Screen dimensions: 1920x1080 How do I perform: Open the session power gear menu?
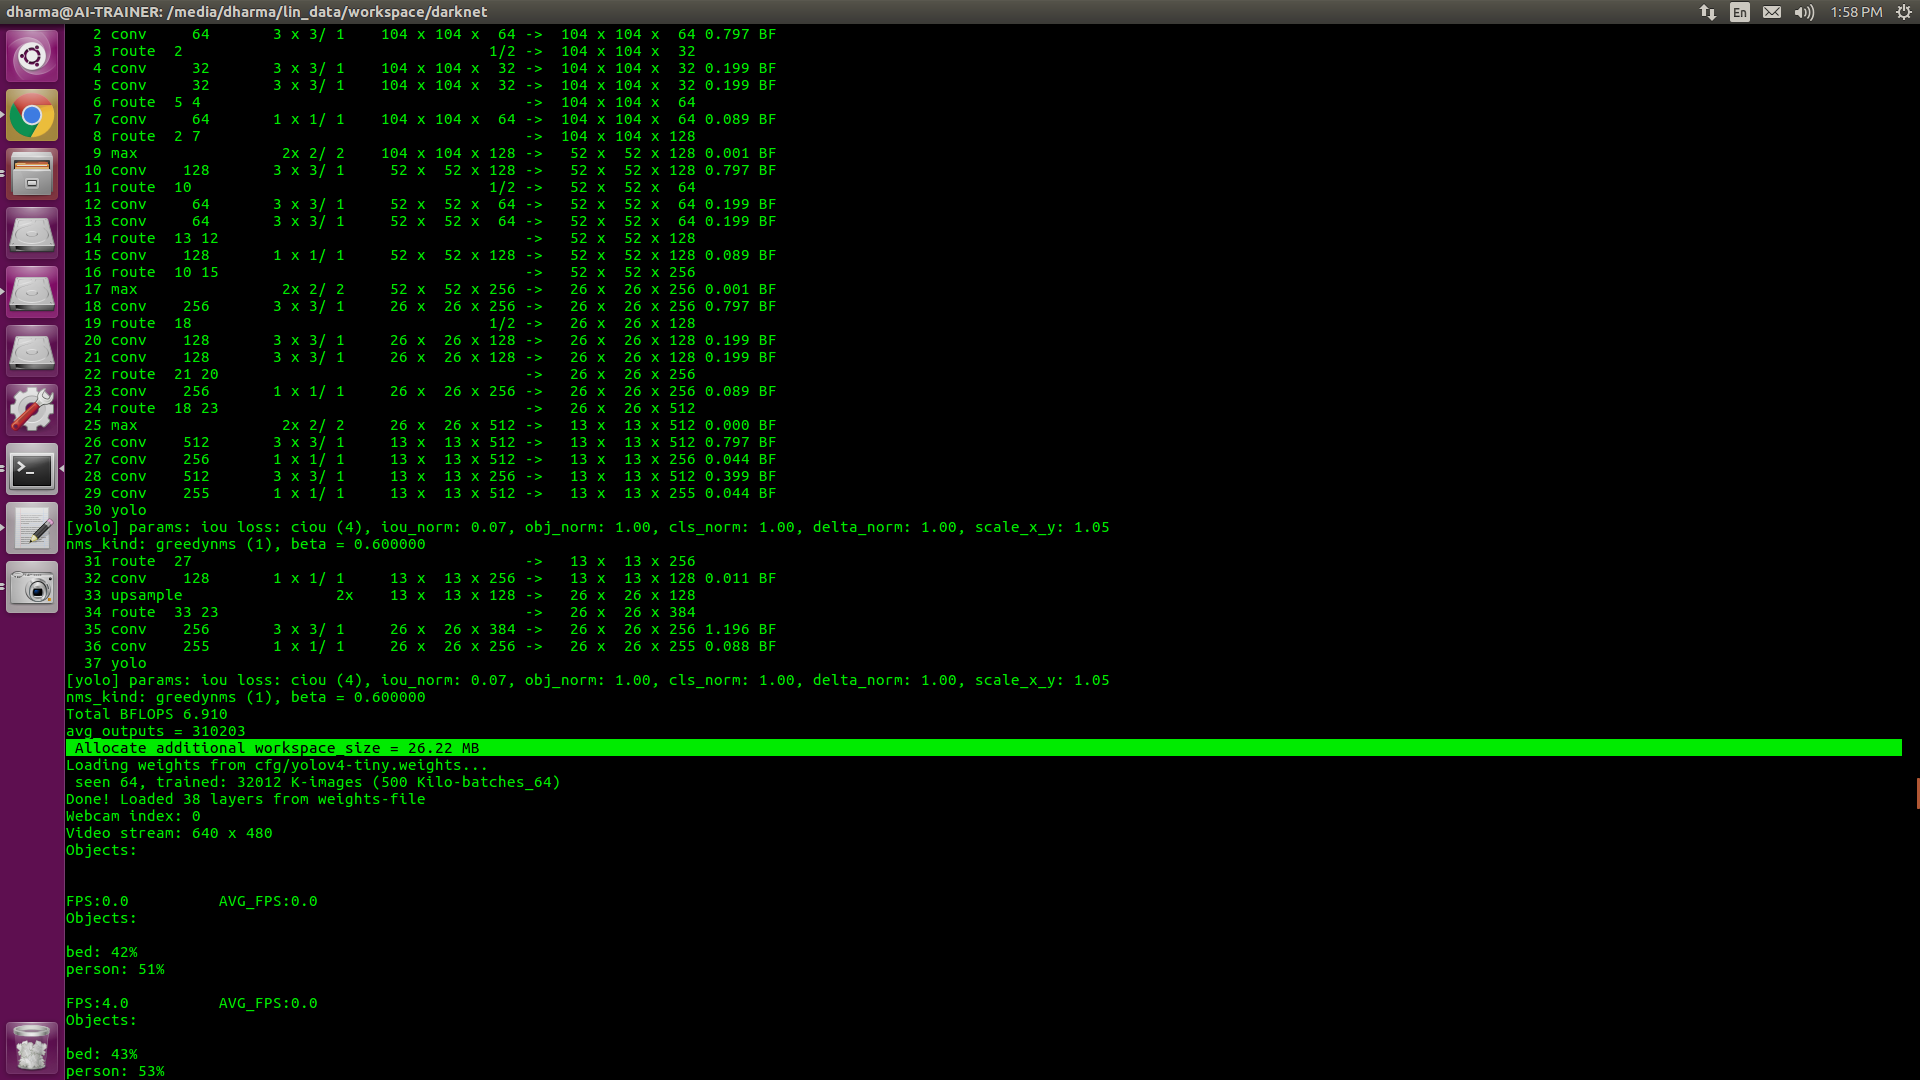(1904, 12)
